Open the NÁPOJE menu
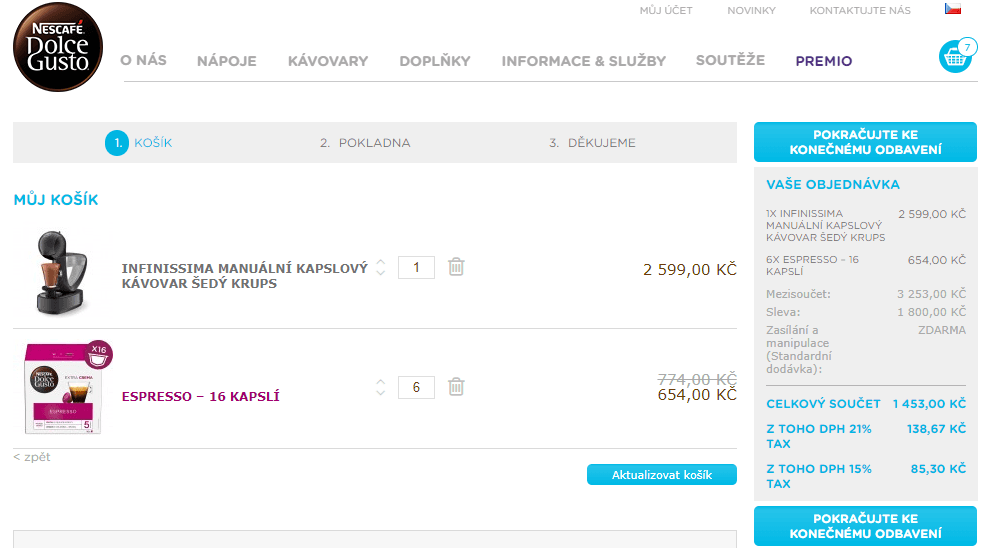 (227, 61)
